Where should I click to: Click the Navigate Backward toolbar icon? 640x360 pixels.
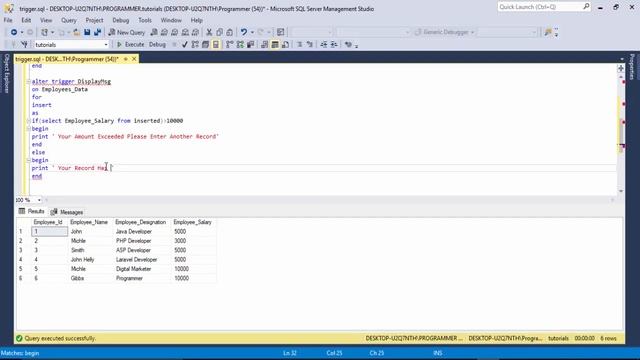[x=14, y=32]
